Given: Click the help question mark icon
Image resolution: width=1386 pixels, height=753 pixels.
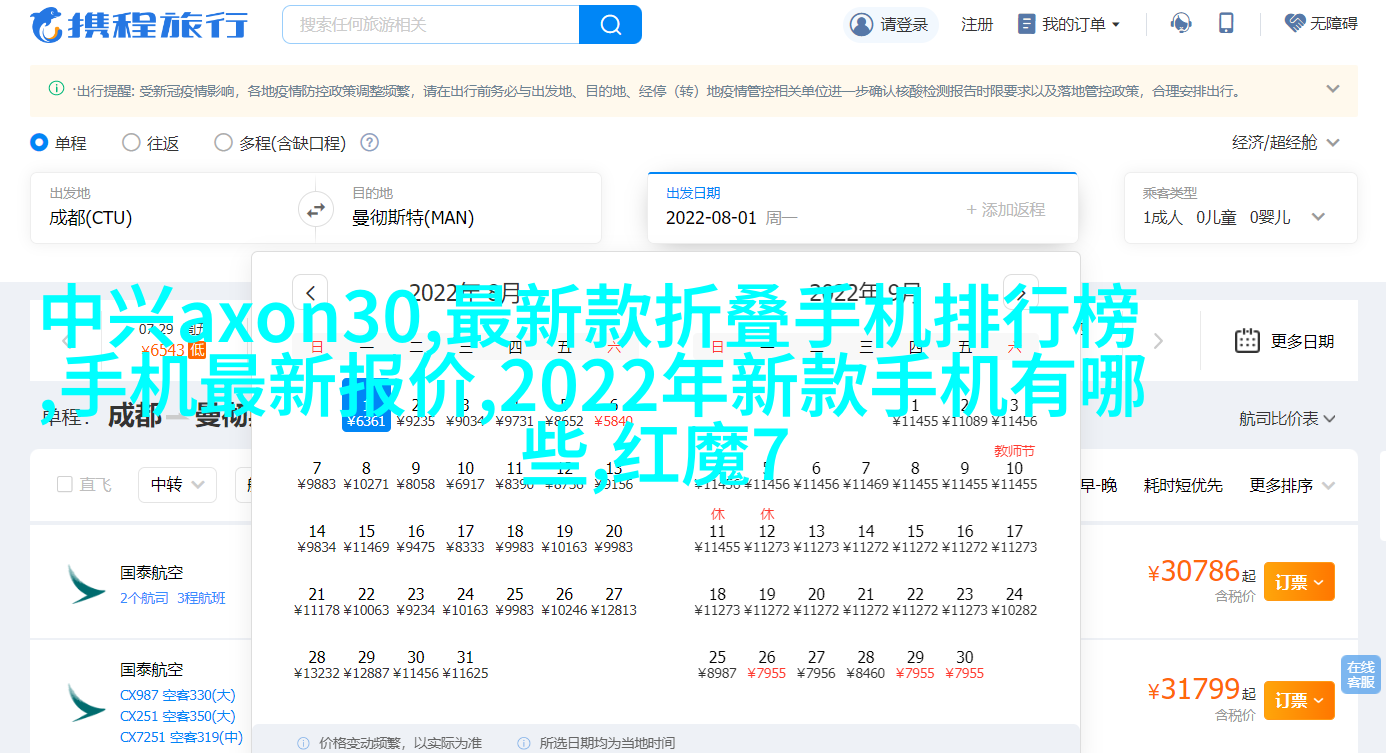Looking at the screenshot, I should point(369,143).
